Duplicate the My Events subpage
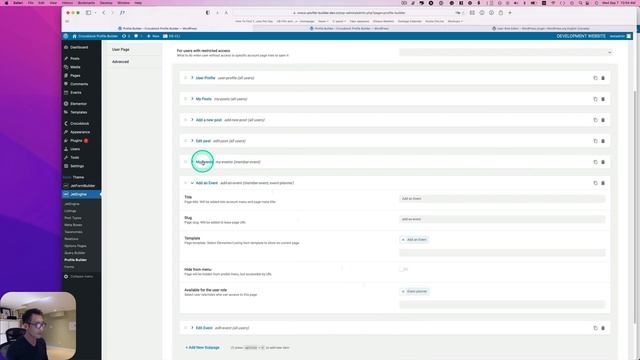Screen dimensions: 640x360 595,162
